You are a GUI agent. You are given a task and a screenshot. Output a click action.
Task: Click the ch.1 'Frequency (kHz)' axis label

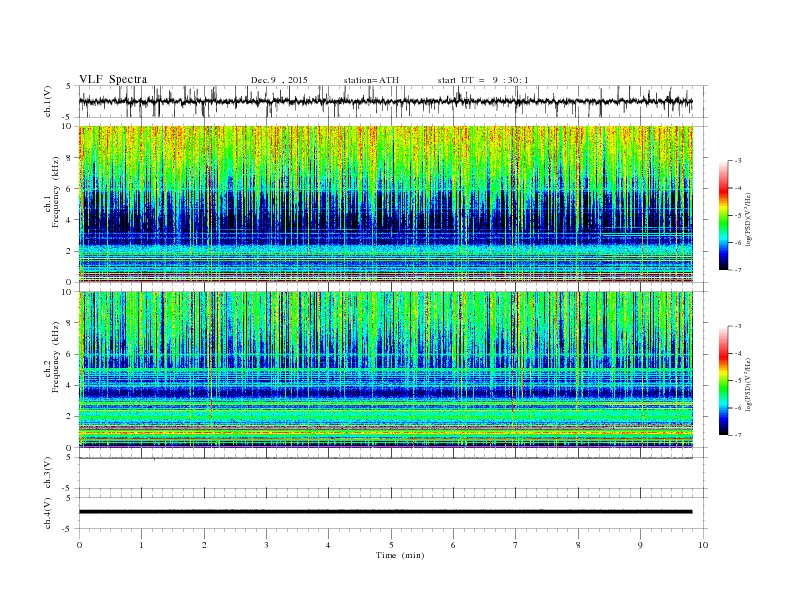pyautogui.click(x=56, y=192)
